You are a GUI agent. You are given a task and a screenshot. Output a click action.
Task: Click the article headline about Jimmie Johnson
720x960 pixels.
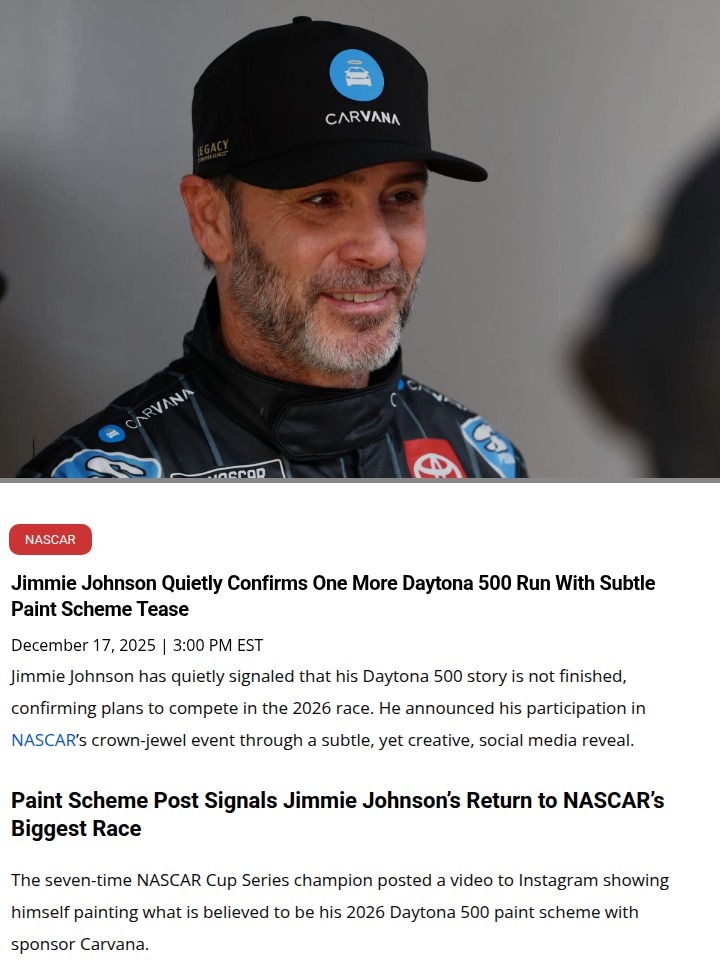pyautogui.click(x=333, y=596)
